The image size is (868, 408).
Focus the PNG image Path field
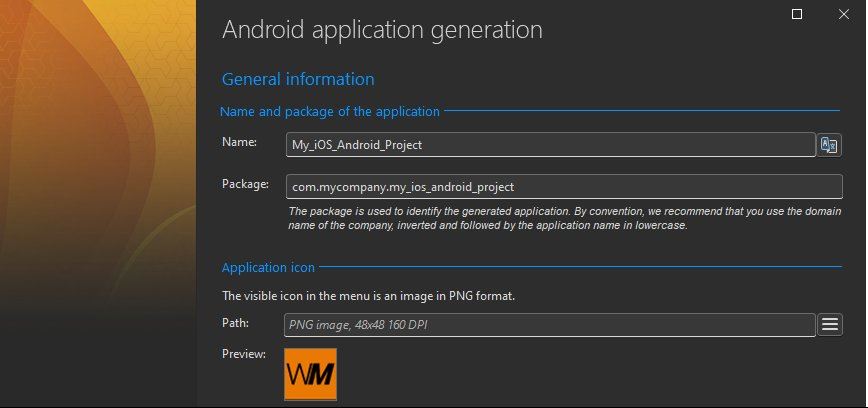[x=550, y=325]
